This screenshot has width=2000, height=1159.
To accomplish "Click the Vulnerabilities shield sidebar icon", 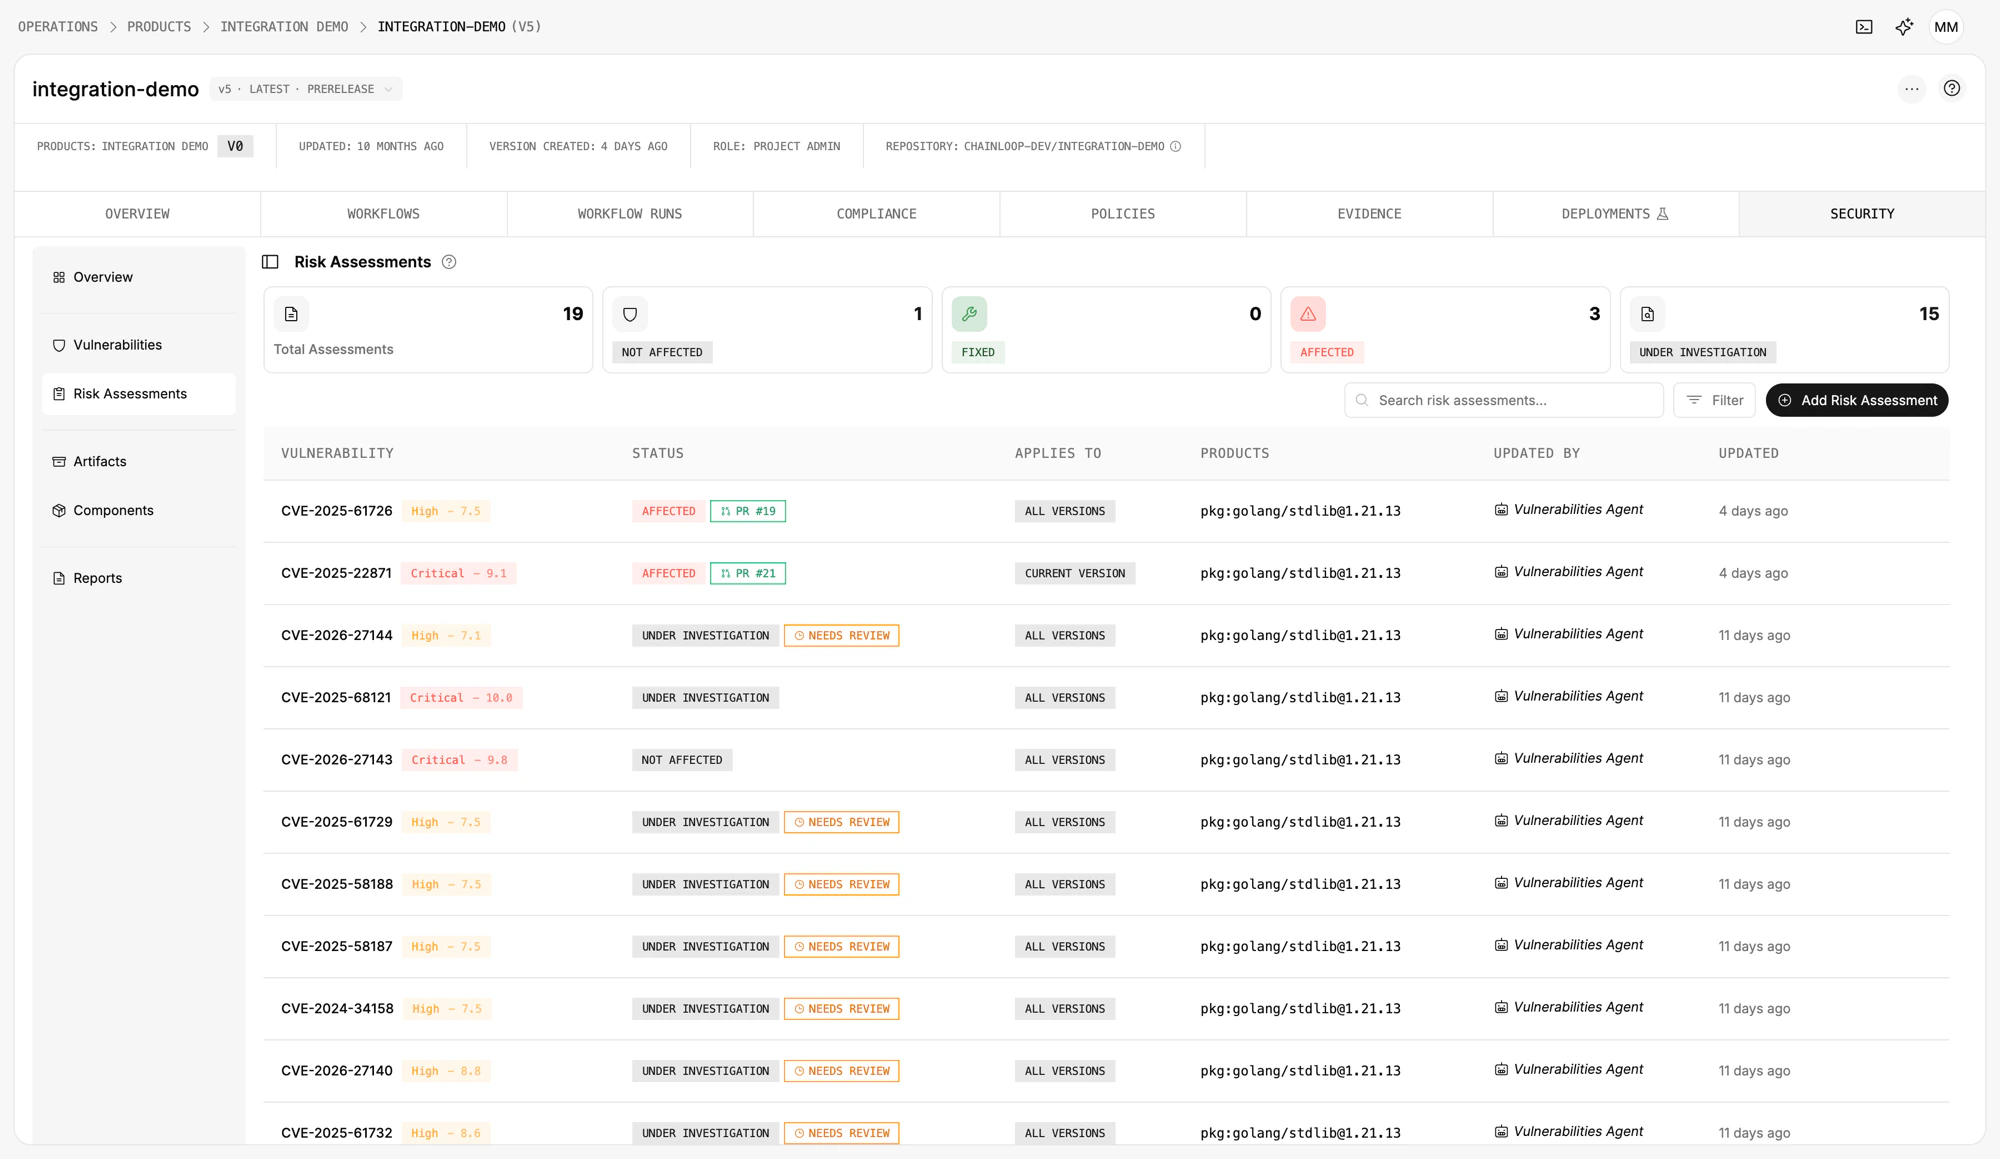I will (59, 345).
